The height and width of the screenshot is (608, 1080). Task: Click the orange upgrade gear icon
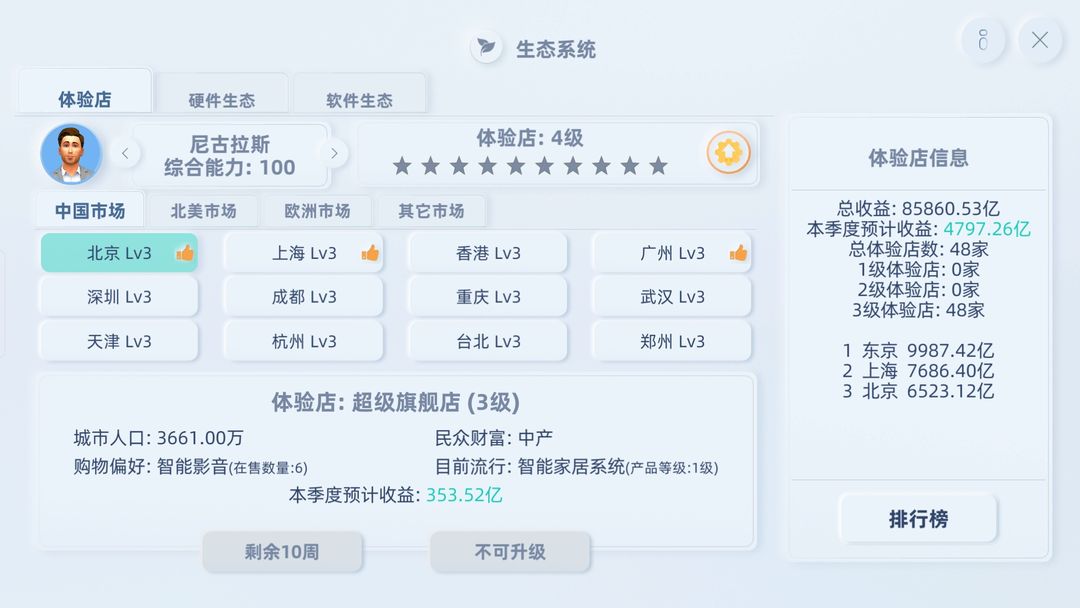[728, 152]
